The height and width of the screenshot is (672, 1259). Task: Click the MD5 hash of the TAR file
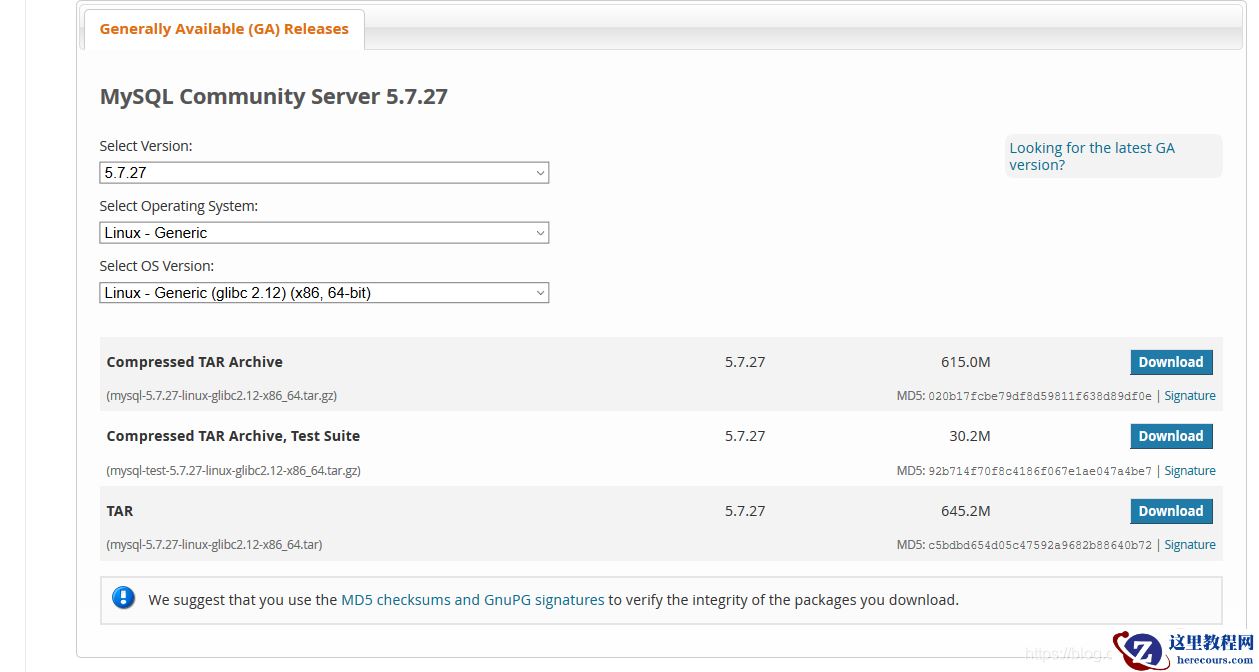[1040, 545]
